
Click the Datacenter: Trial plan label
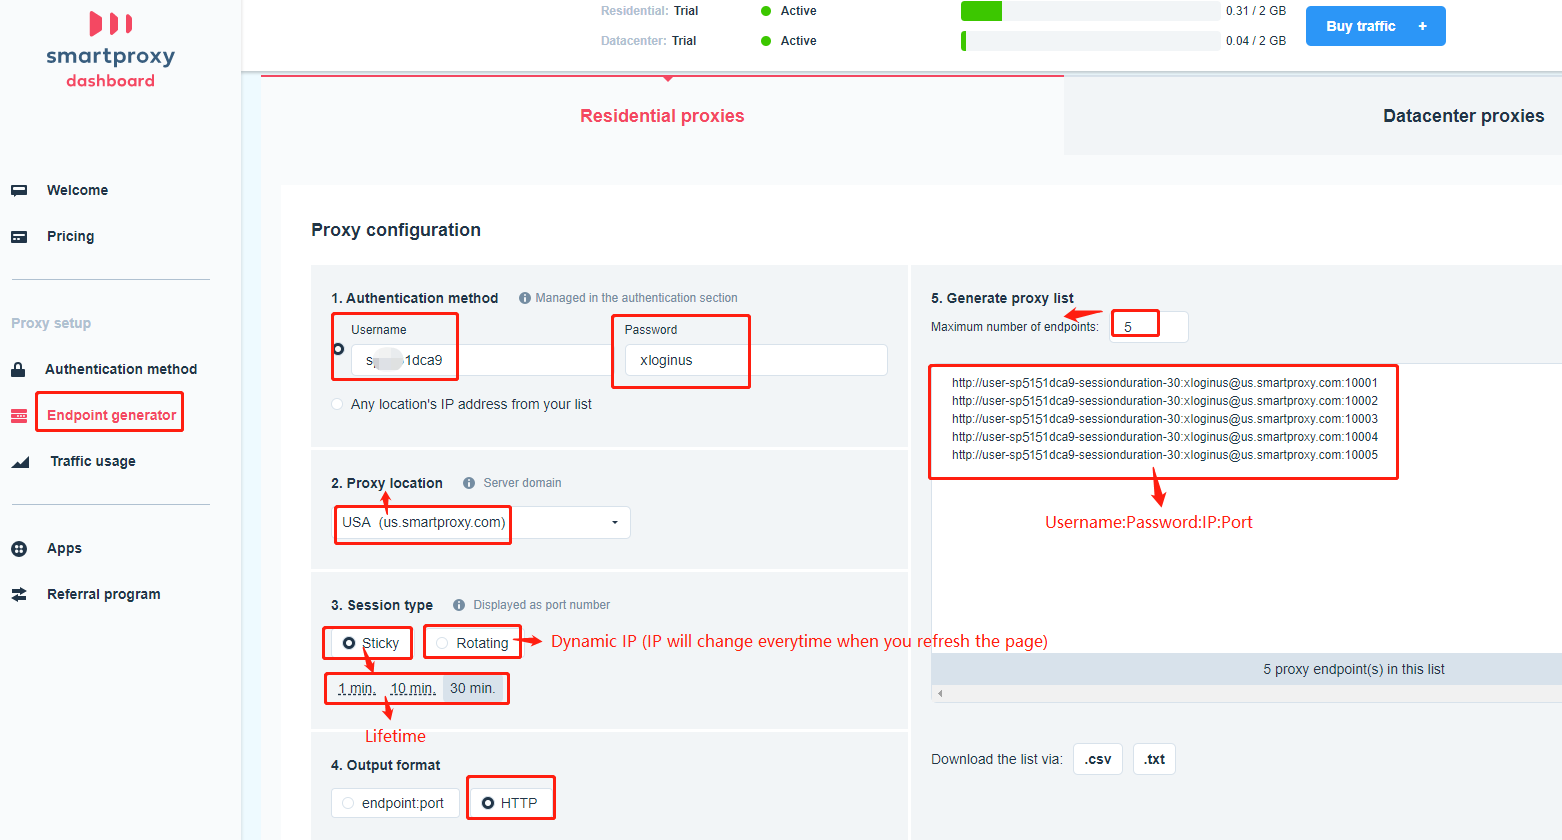648,41
